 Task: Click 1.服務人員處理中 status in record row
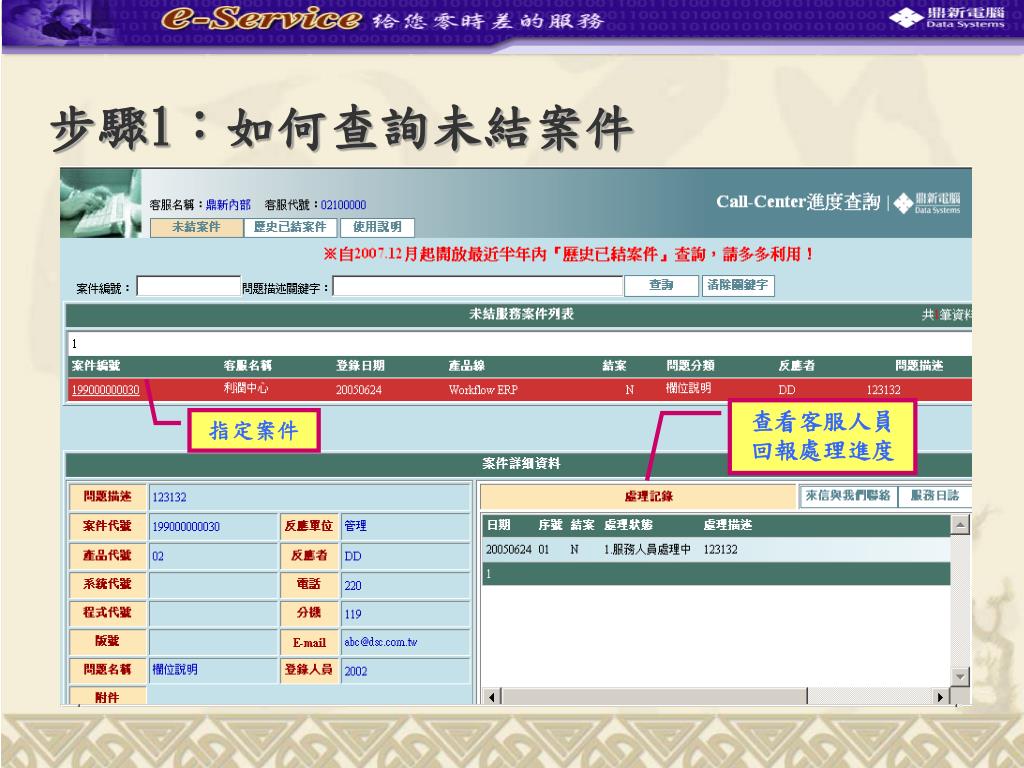[x=647, y=549]
